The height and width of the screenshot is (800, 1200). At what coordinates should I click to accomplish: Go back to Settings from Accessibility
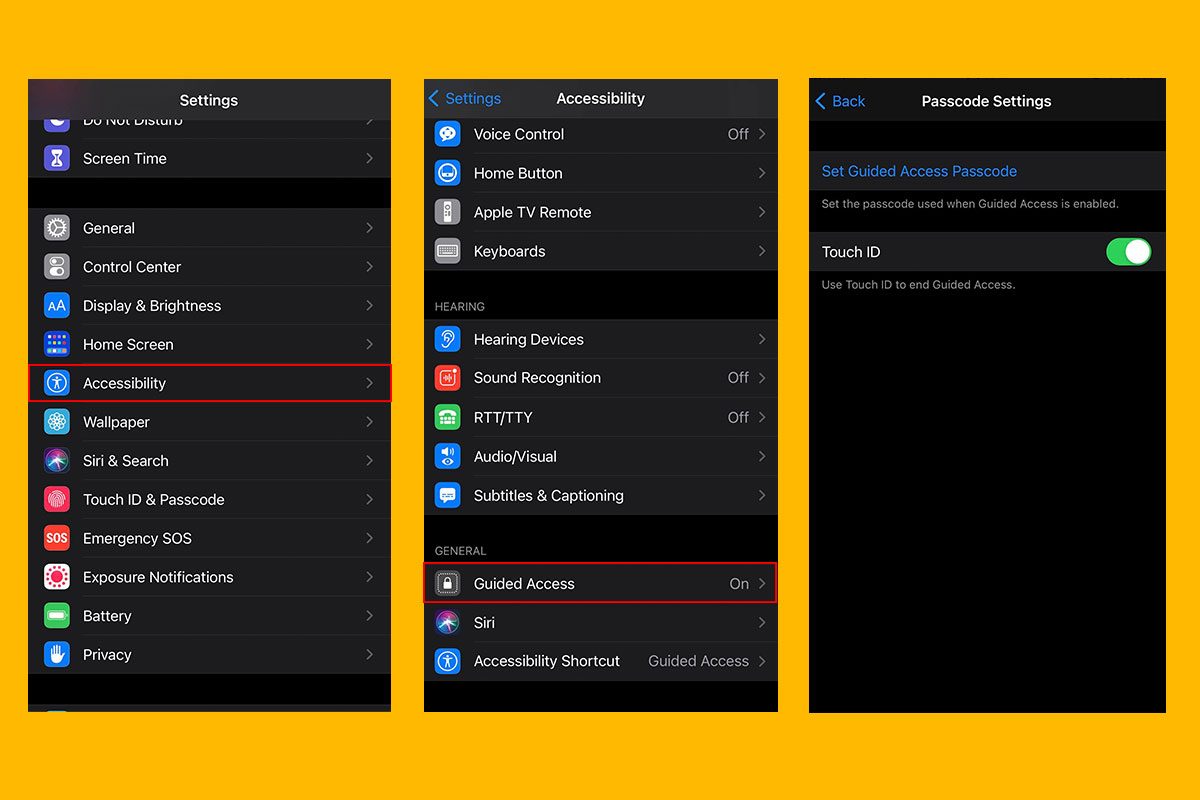(465, 98)
